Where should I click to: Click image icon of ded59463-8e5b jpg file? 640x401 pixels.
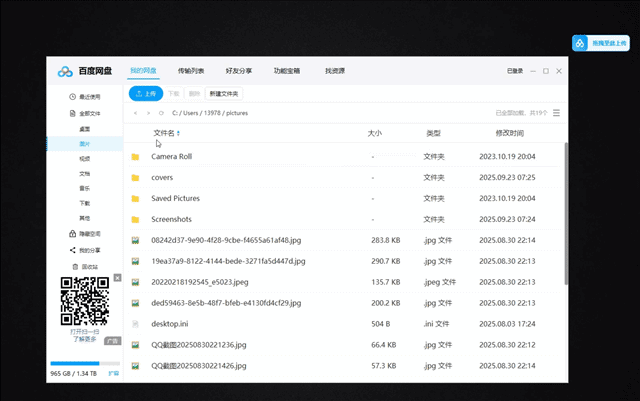pyautogui.click(x=135, y=303)
